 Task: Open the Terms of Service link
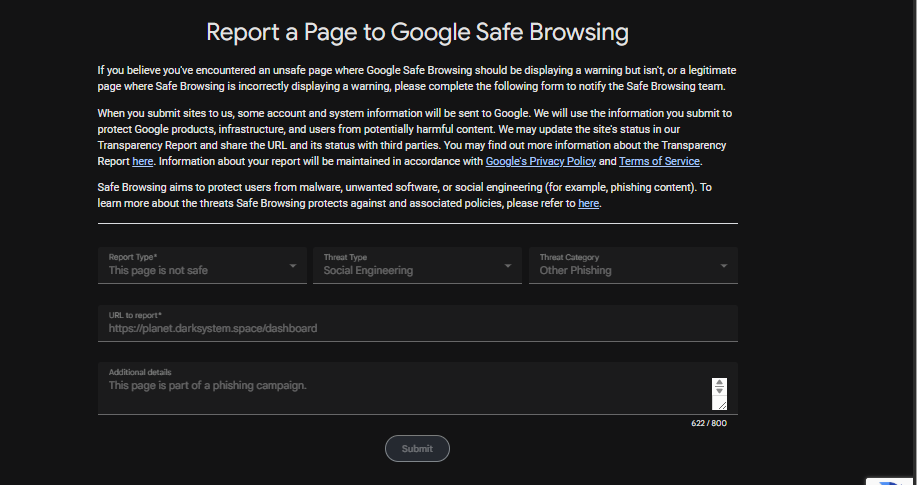[x=659, y=161]
